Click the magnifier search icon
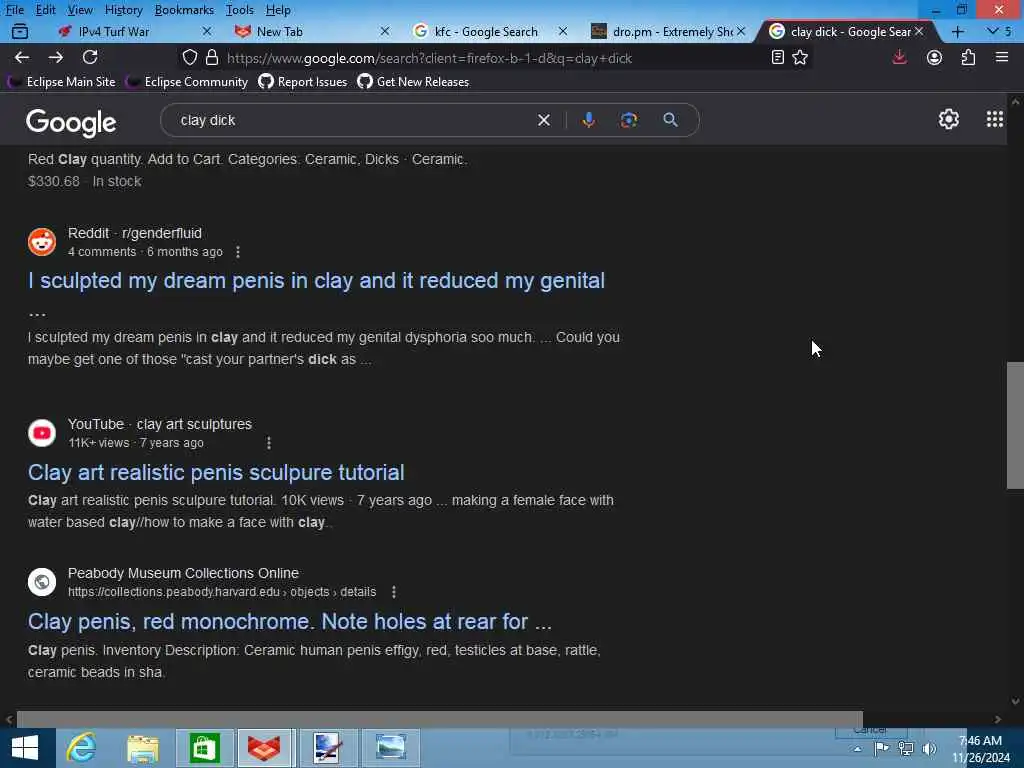 (x=670, y=120)
